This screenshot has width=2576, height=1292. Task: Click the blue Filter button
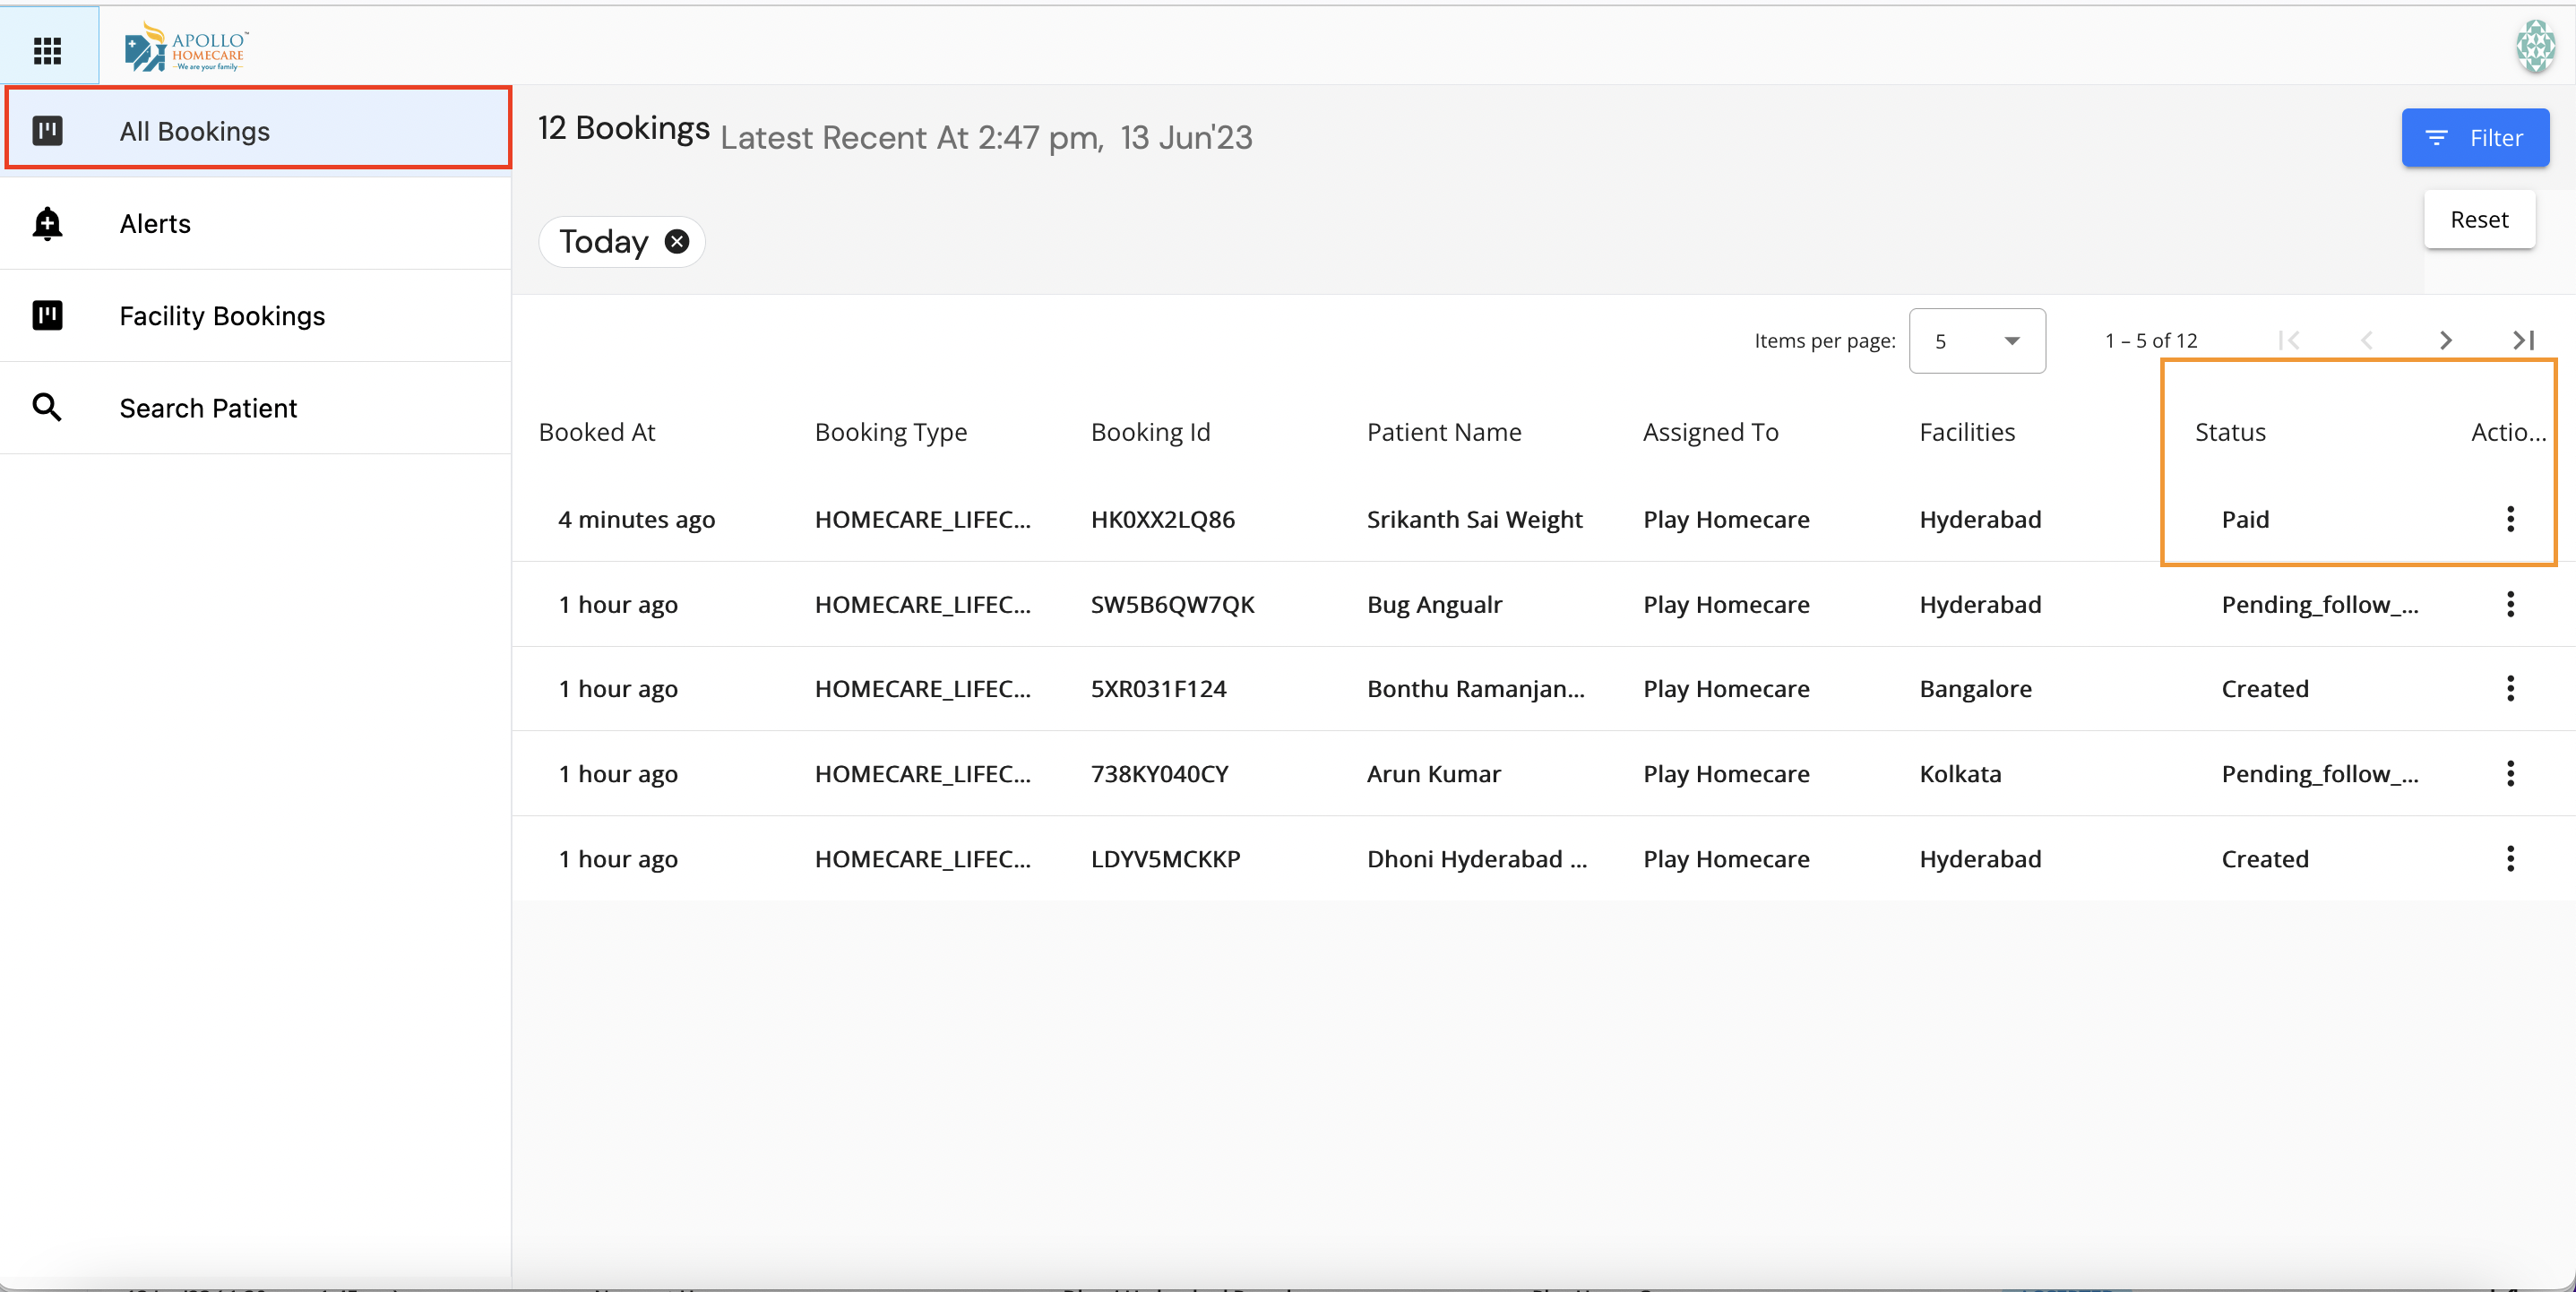[x=2474, y=138]
